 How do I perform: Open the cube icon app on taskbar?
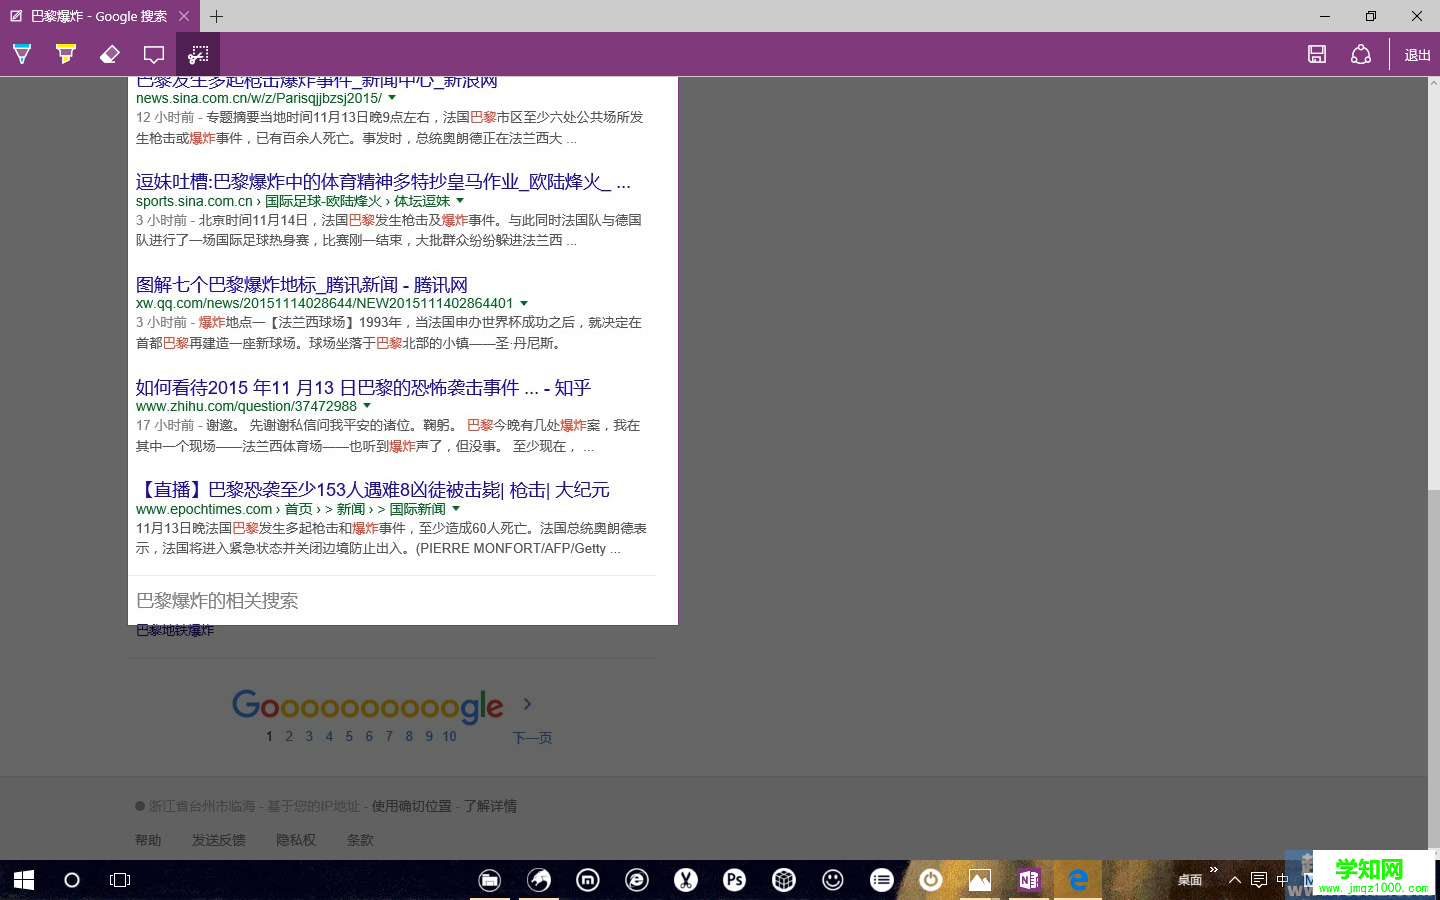coord(784,880)
